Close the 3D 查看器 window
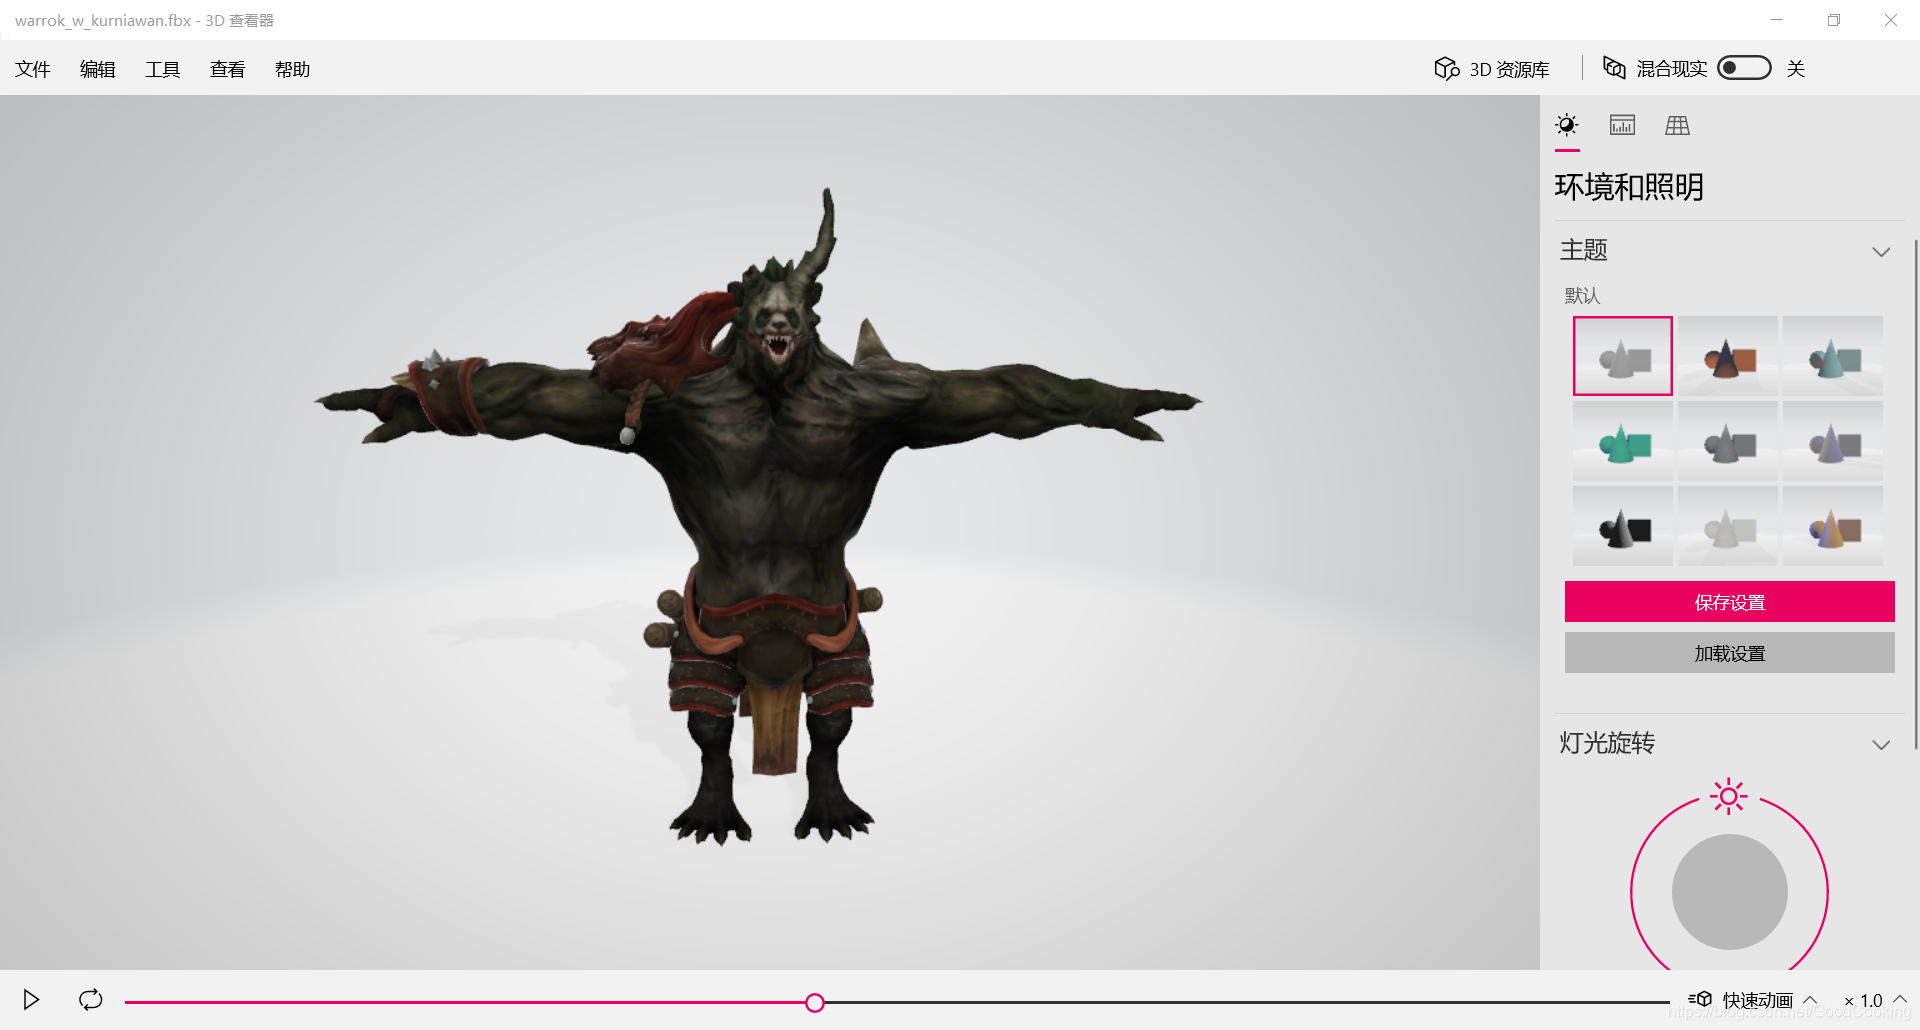 pyautogui.click(x=1891, y=20)
